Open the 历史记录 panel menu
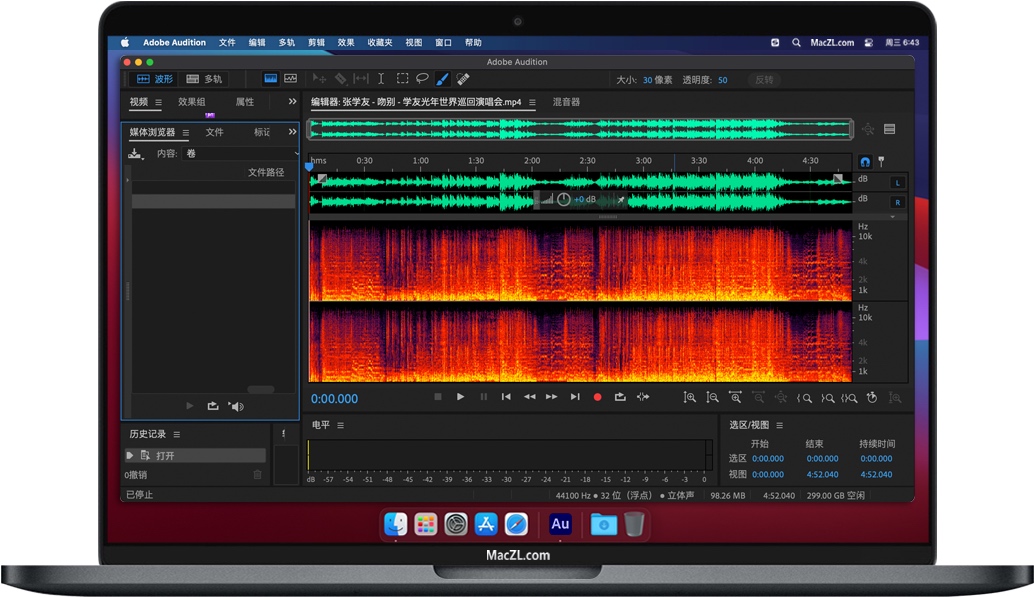 pyautogui.click(x=177, y=435)
